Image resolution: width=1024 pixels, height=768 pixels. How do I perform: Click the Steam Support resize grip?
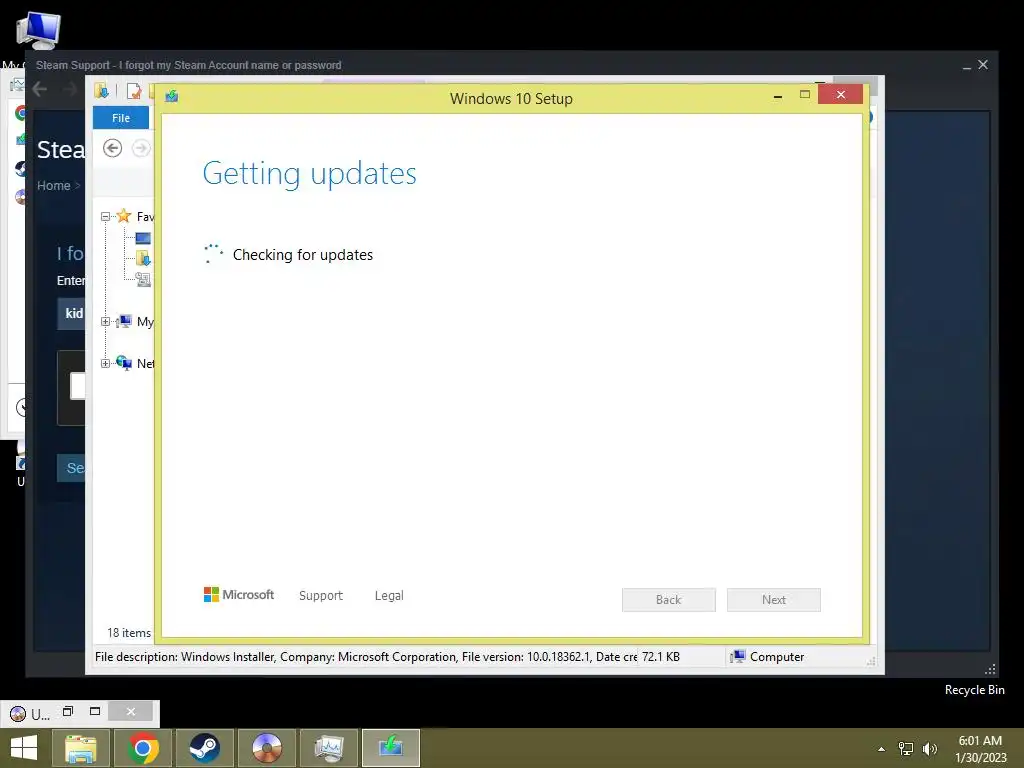point(990,669)
